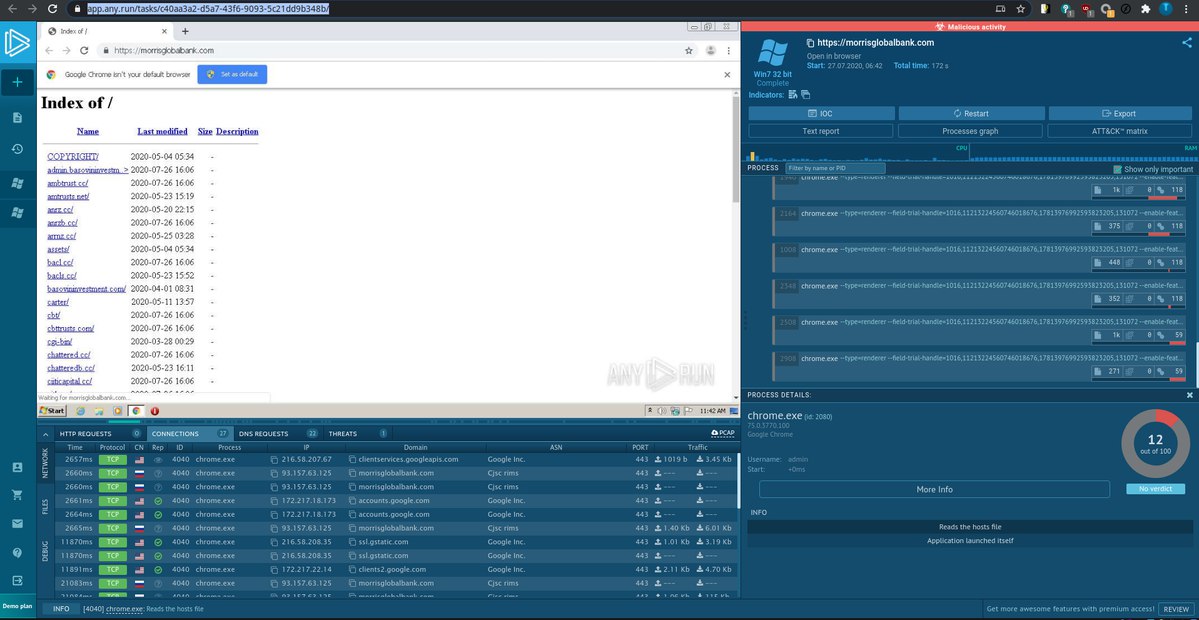
Task: Toggle Show only important checkbox
Action: [x=1118, y=169]
